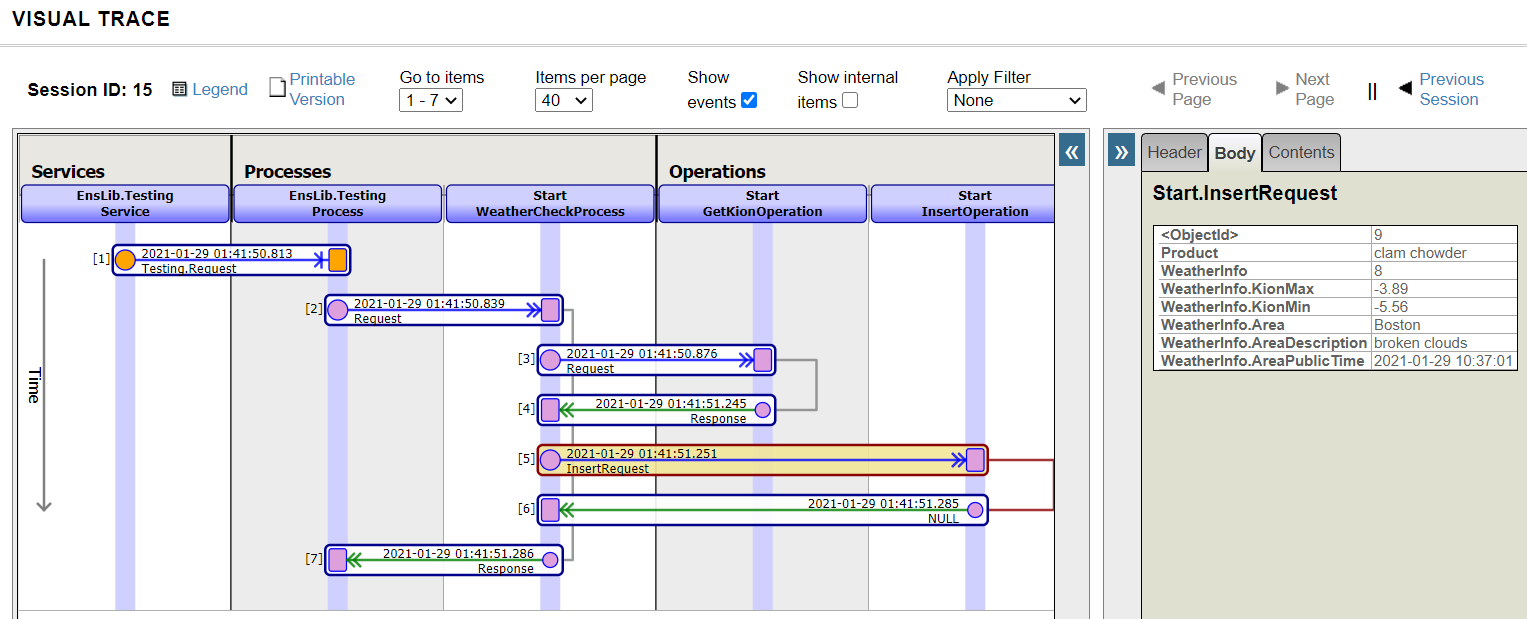Click the purple circle source of message 2
Image resolution: width=1527 pixels, height=619 pixels.
tap(338, 310)
